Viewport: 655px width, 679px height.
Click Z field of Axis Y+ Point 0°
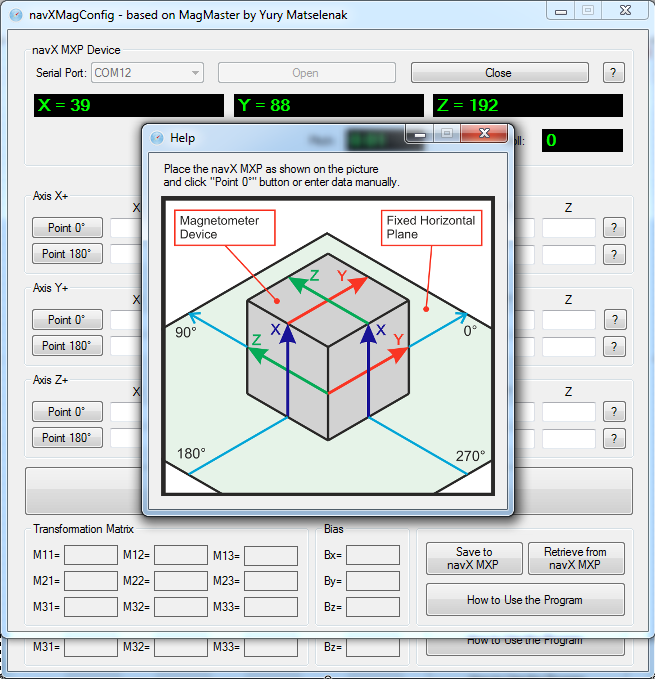(x=569, y=320)
